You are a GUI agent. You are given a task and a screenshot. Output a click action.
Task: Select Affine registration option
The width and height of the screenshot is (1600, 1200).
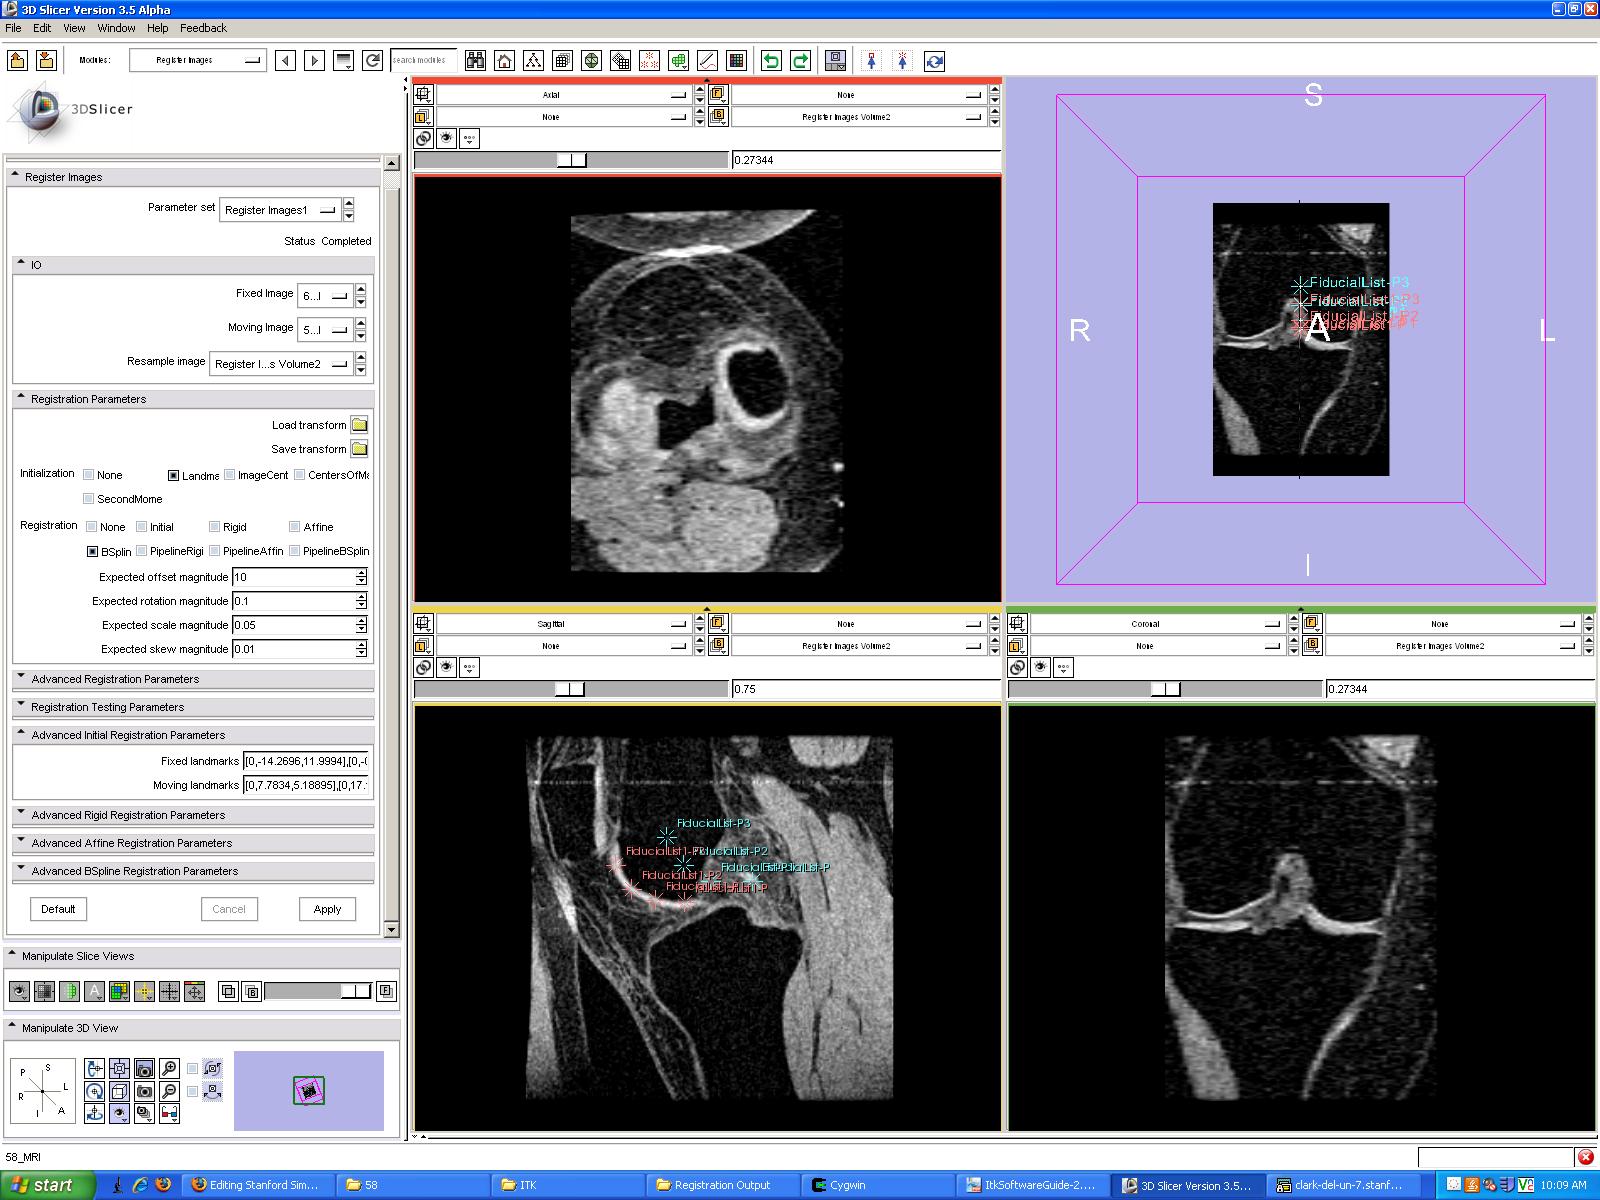pyautogui.click(x=295, y=527)
